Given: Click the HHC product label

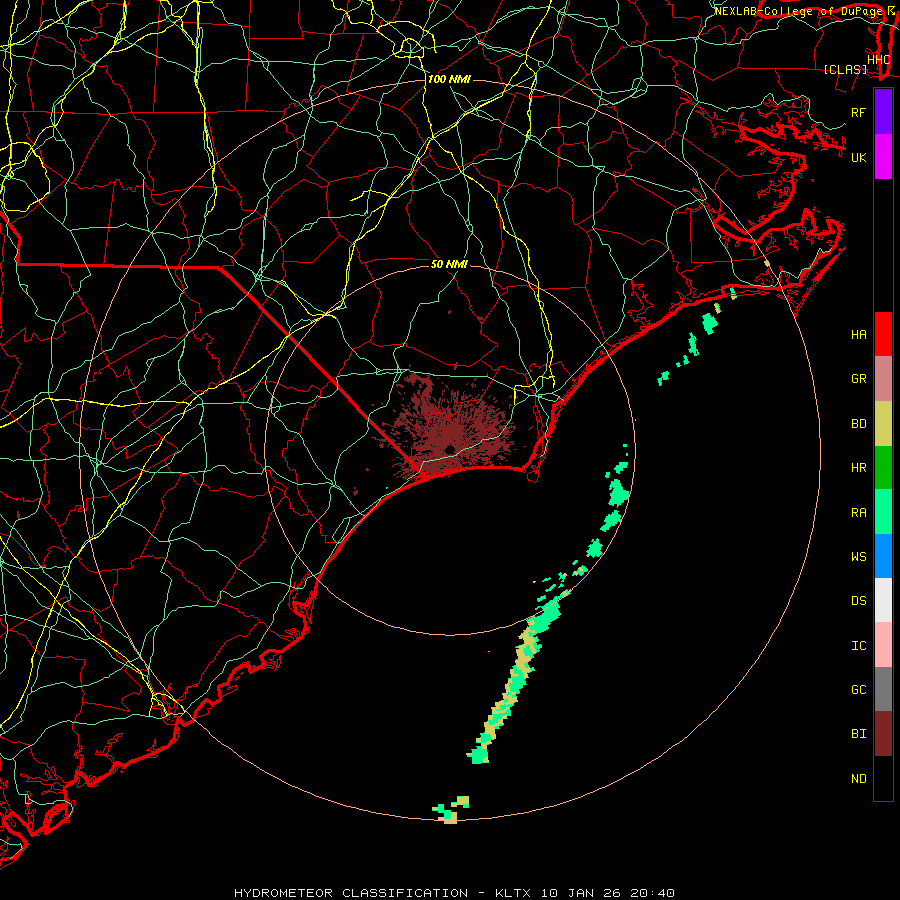Looking at the screenshot, I should point(878,59).
